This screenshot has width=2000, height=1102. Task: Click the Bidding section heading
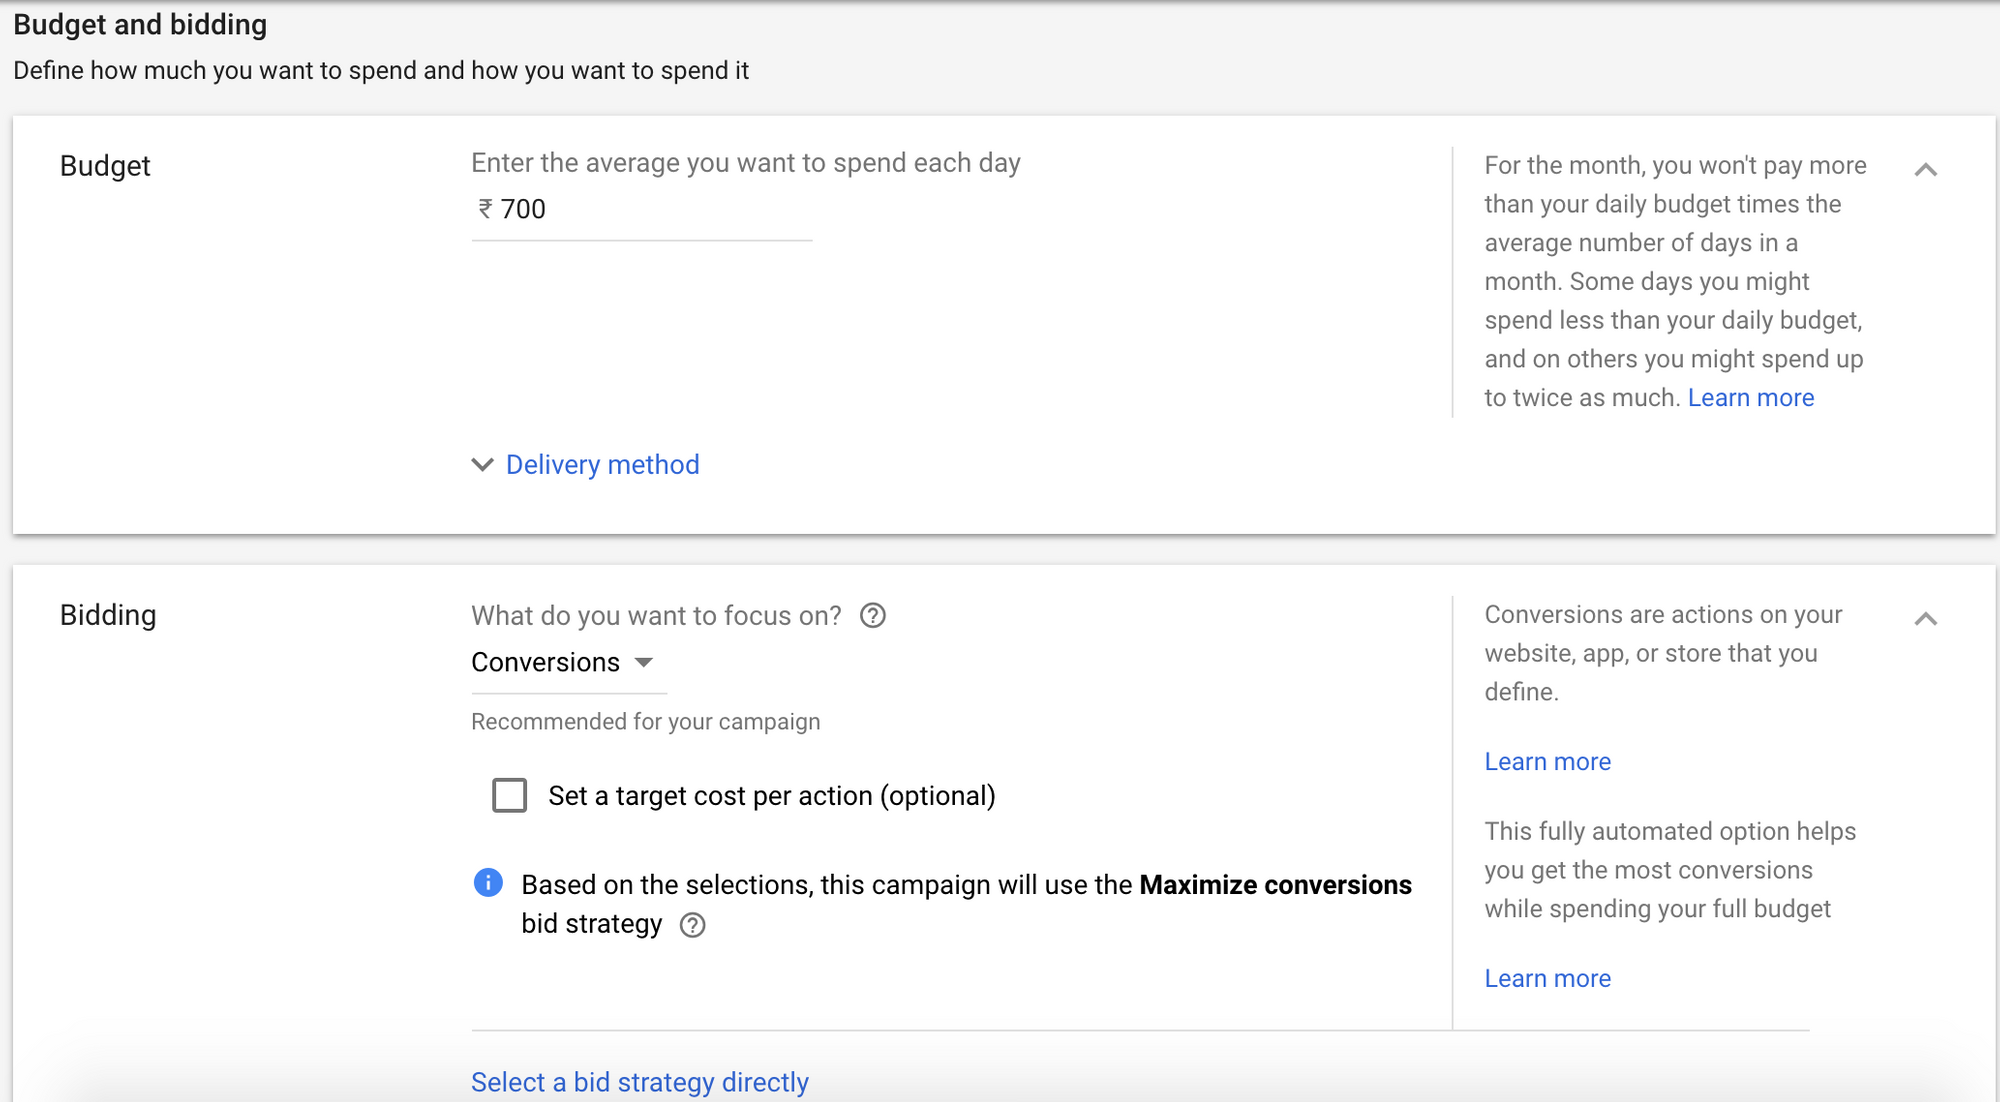click(108, 615)
